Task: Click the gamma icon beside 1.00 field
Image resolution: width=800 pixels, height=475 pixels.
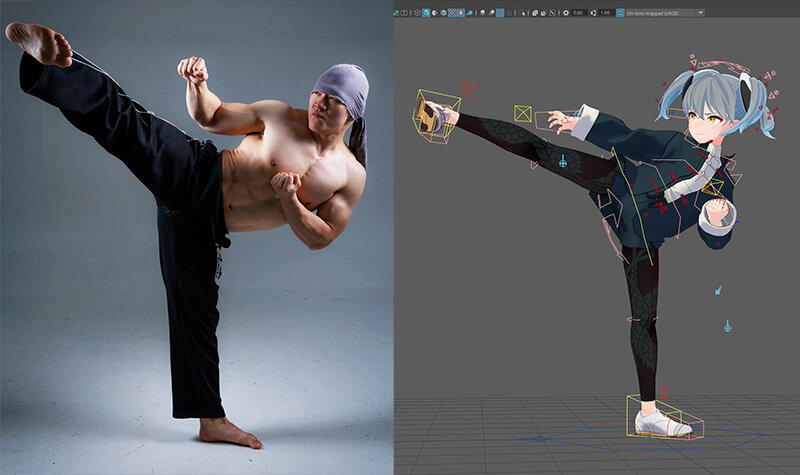Action: tap(593, 12)
